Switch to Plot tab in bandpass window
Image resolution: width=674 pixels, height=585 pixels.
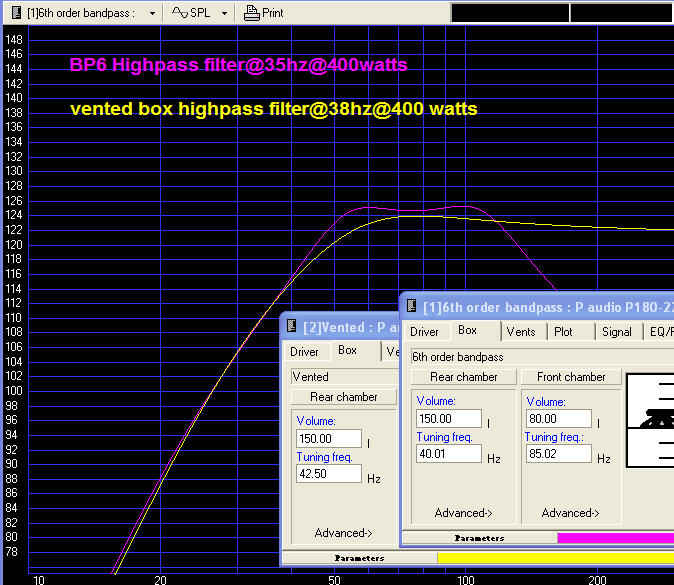coord(563,332)
